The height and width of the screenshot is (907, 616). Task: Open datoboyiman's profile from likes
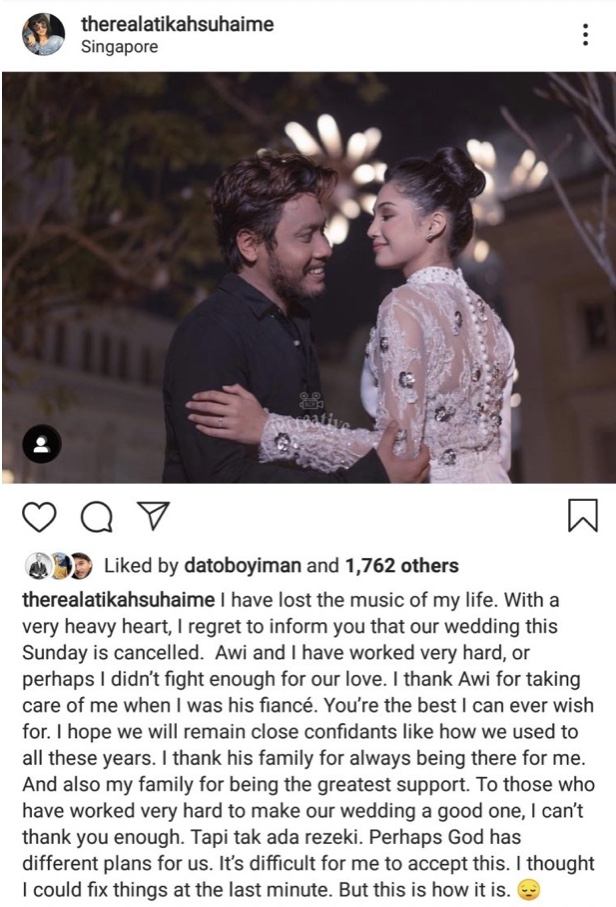tap(242, 565)
